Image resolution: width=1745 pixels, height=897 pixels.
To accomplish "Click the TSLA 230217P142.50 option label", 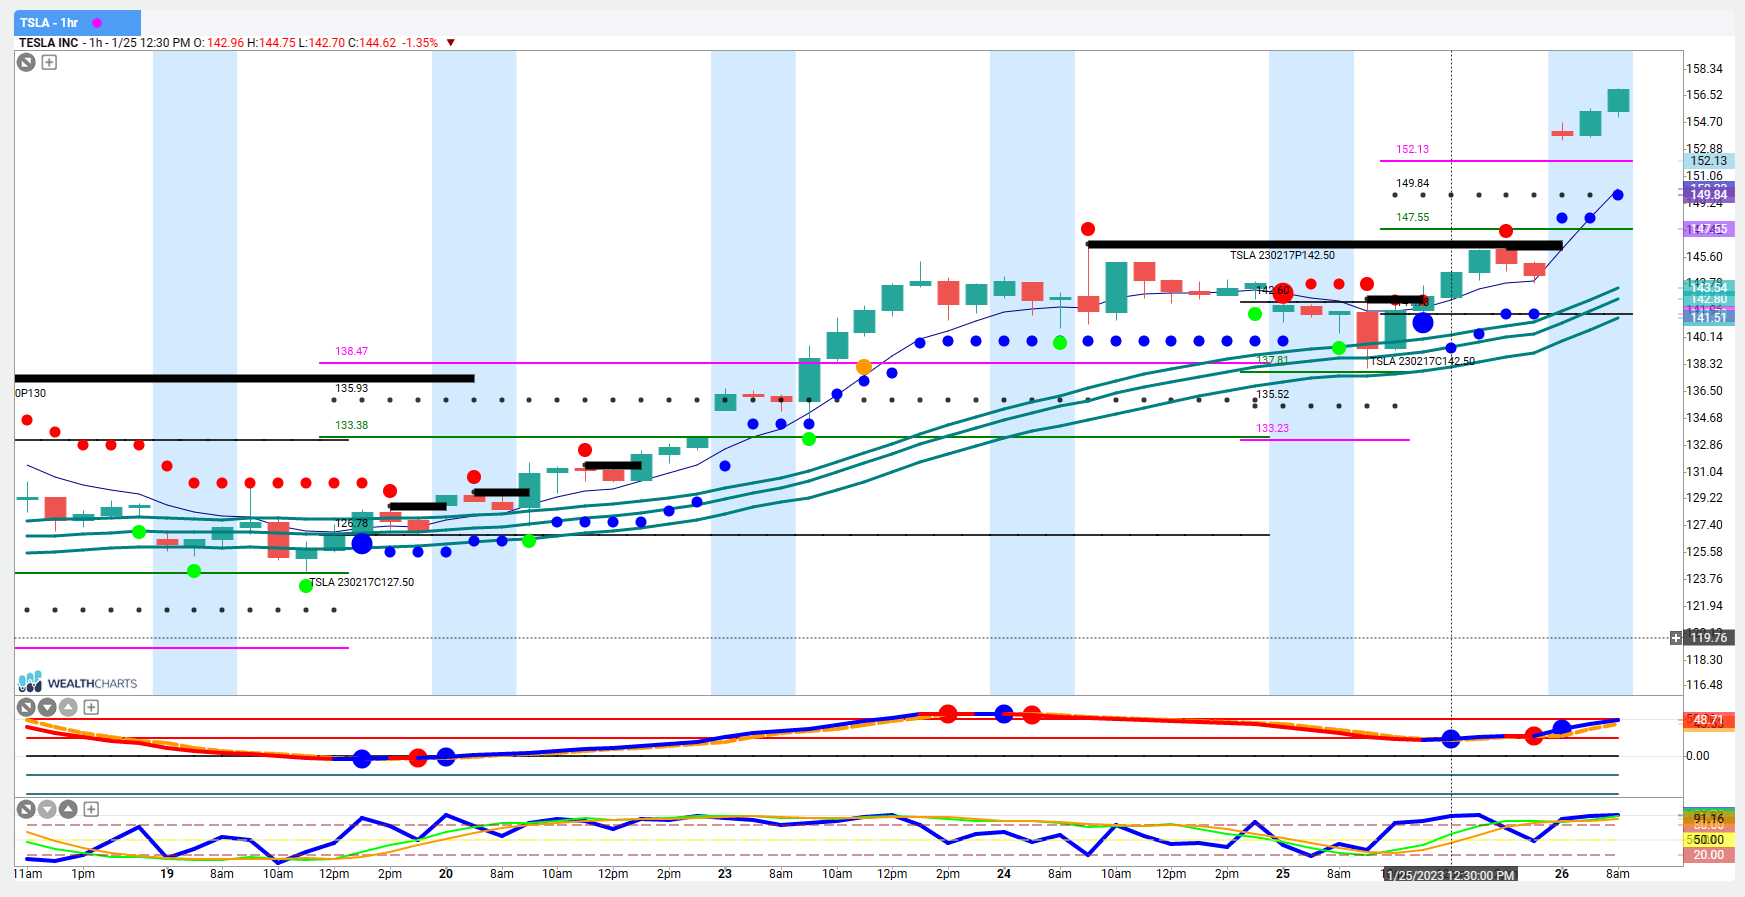I will 1282,256.
